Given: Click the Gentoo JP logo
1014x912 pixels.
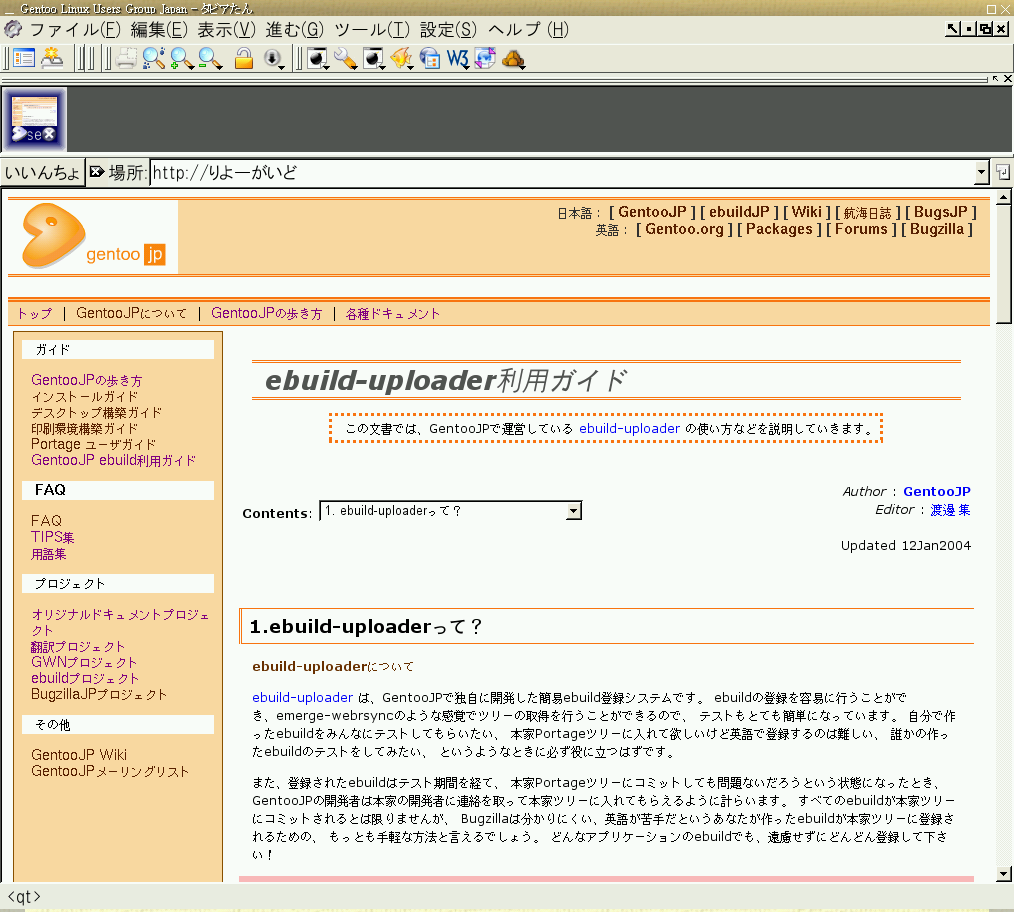Looking at the screenshot, I should (x=93, y=236).
